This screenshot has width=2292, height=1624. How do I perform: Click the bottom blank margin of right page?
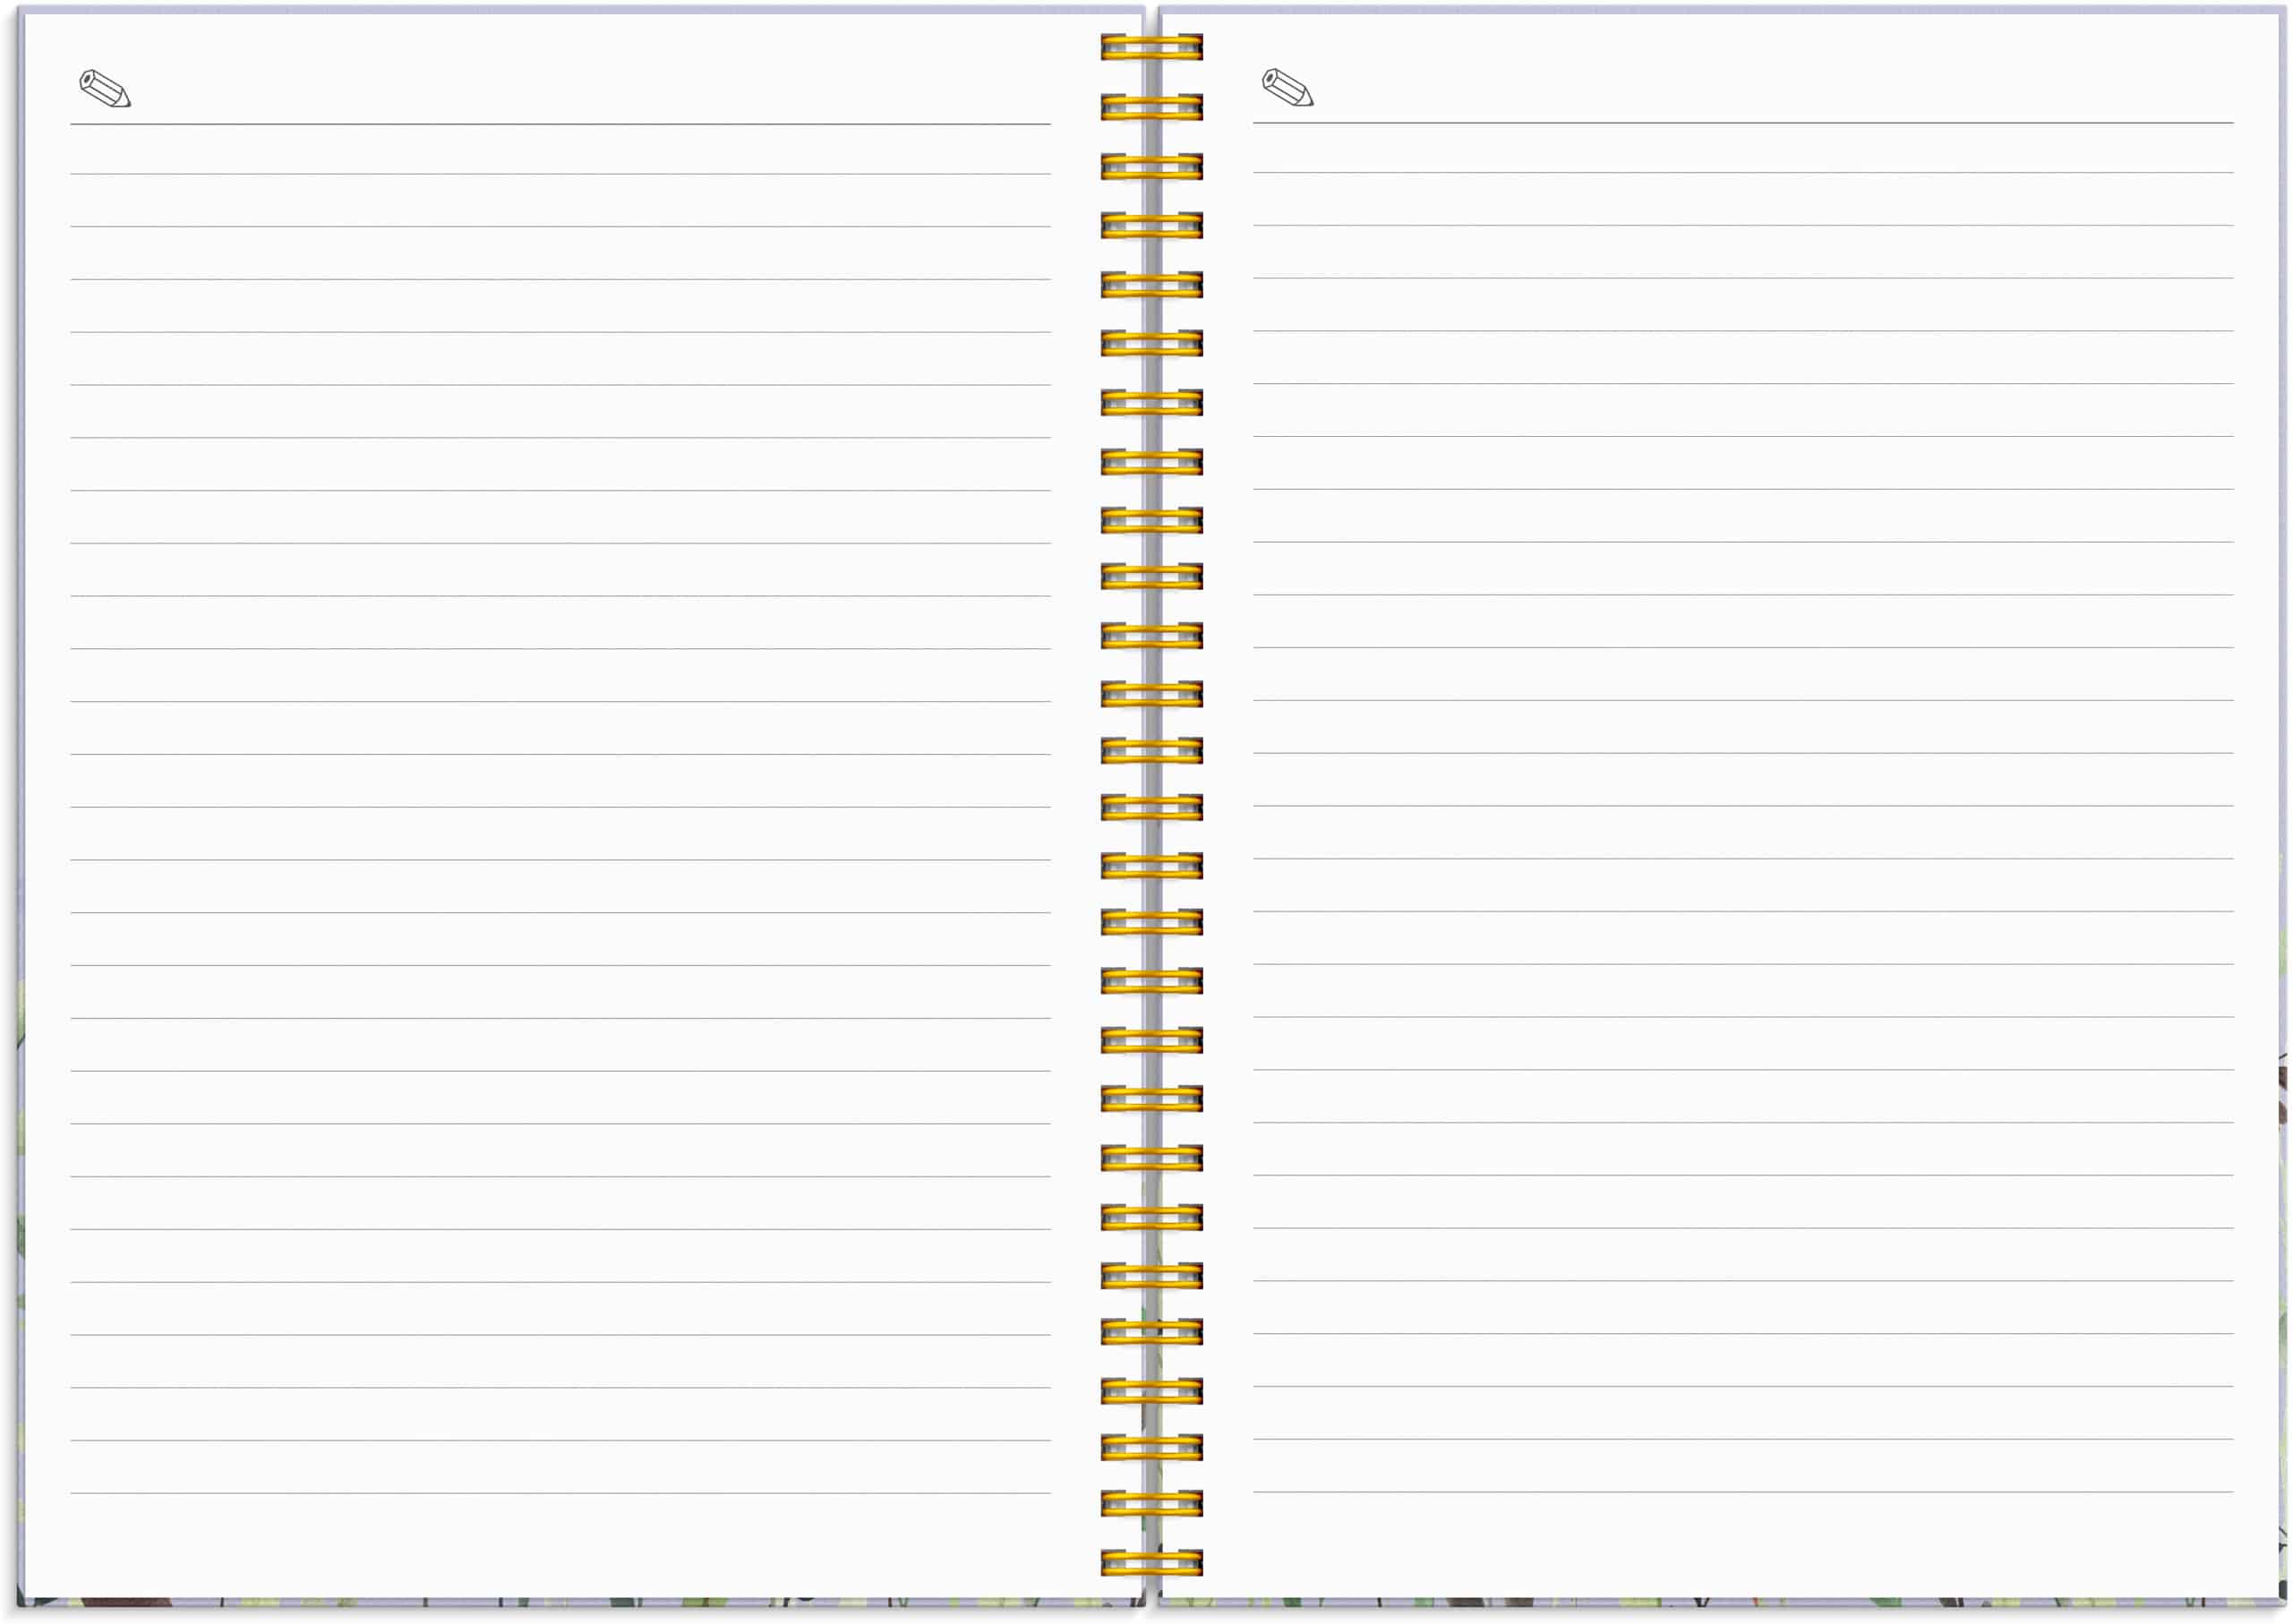click(x=1742, y=1545)
